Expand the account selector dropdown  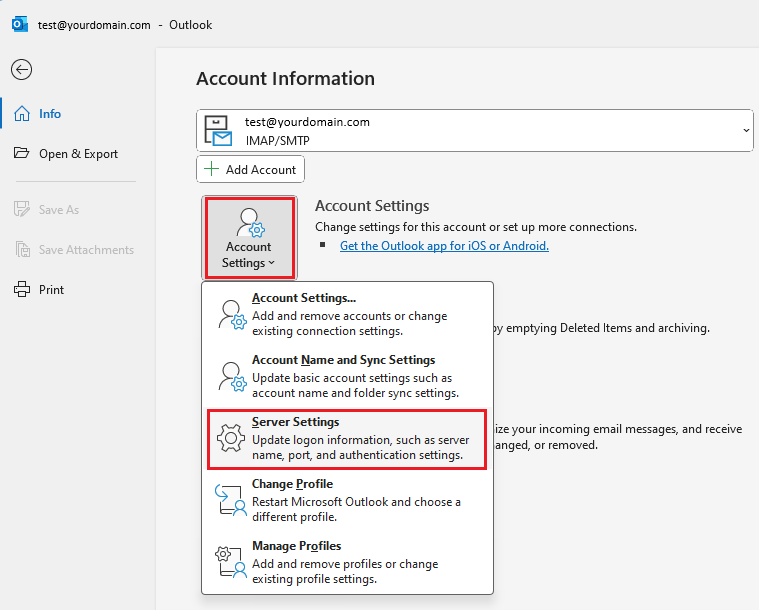point(746,131)
